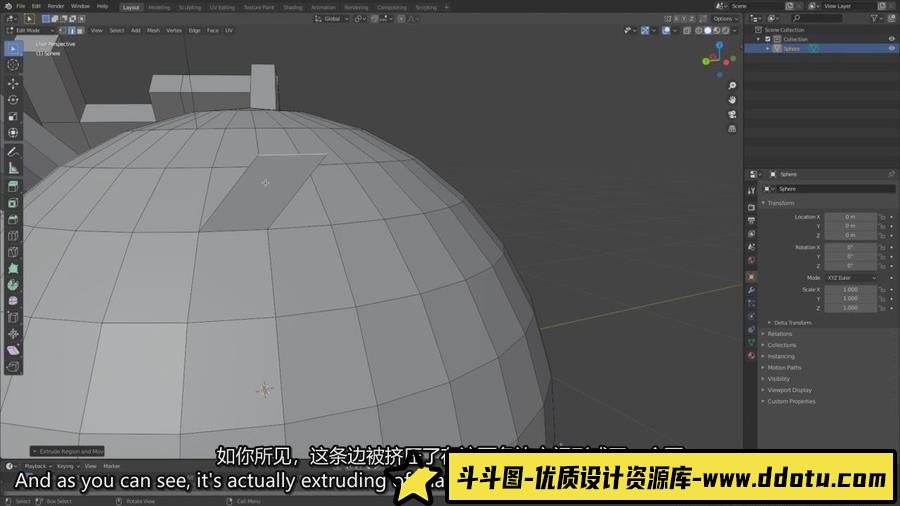The image size is (900, 506).
Task: Switch to the UV Editing workspace tab
Action: point(222,7)
